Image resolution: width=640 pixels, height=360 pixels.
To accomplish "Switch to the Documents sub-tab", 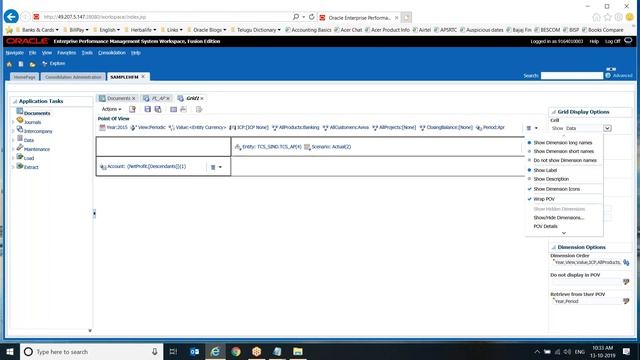I will (118, 98).
